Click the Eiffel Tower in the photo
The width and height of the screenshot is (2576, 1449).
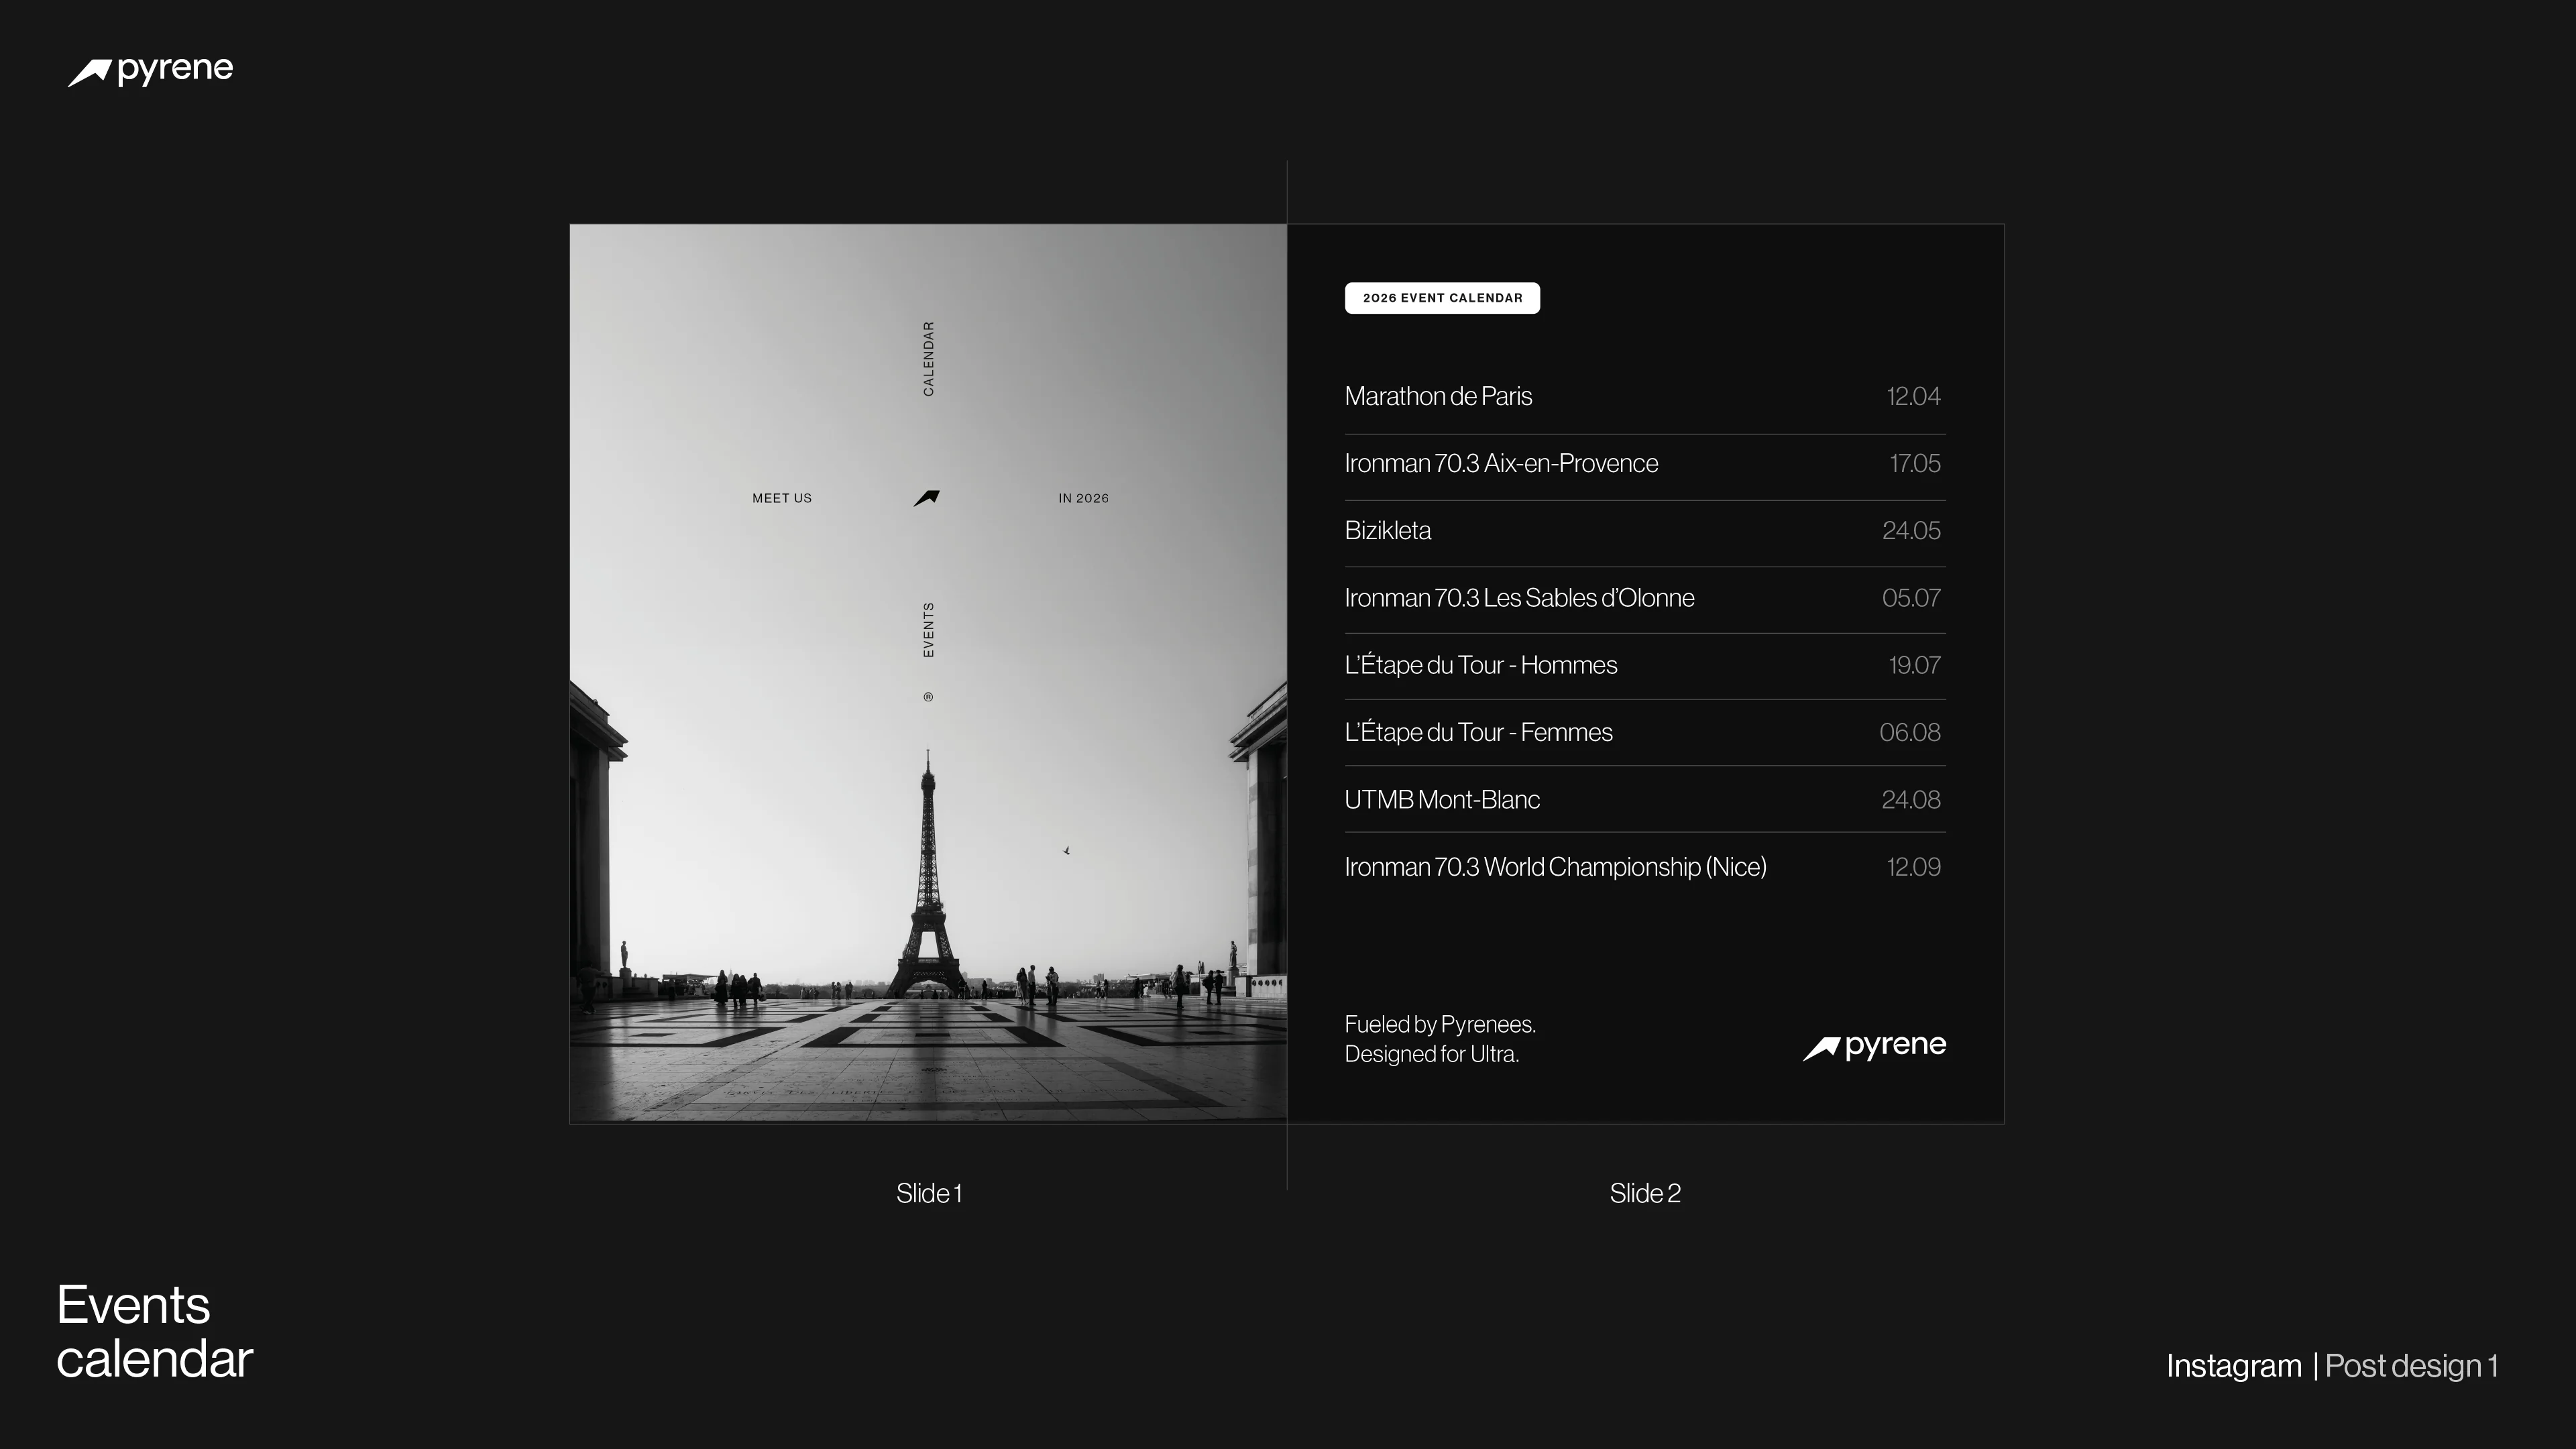pos(928,890)
